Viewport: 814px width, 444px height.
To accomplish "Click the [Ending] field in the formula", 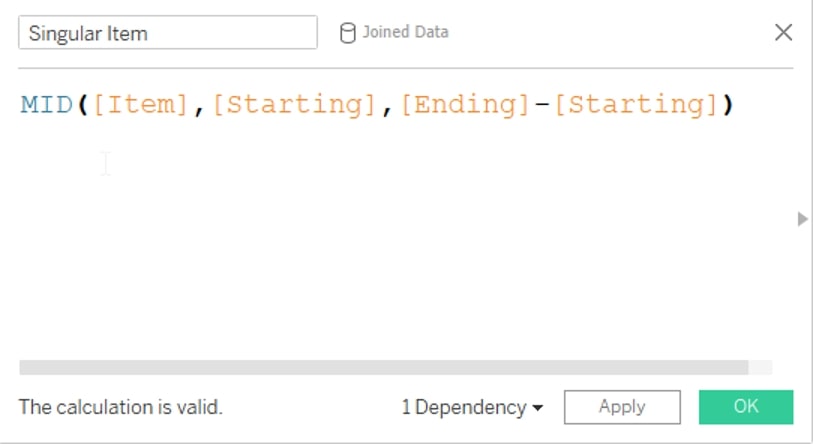I will pos(465,105).
